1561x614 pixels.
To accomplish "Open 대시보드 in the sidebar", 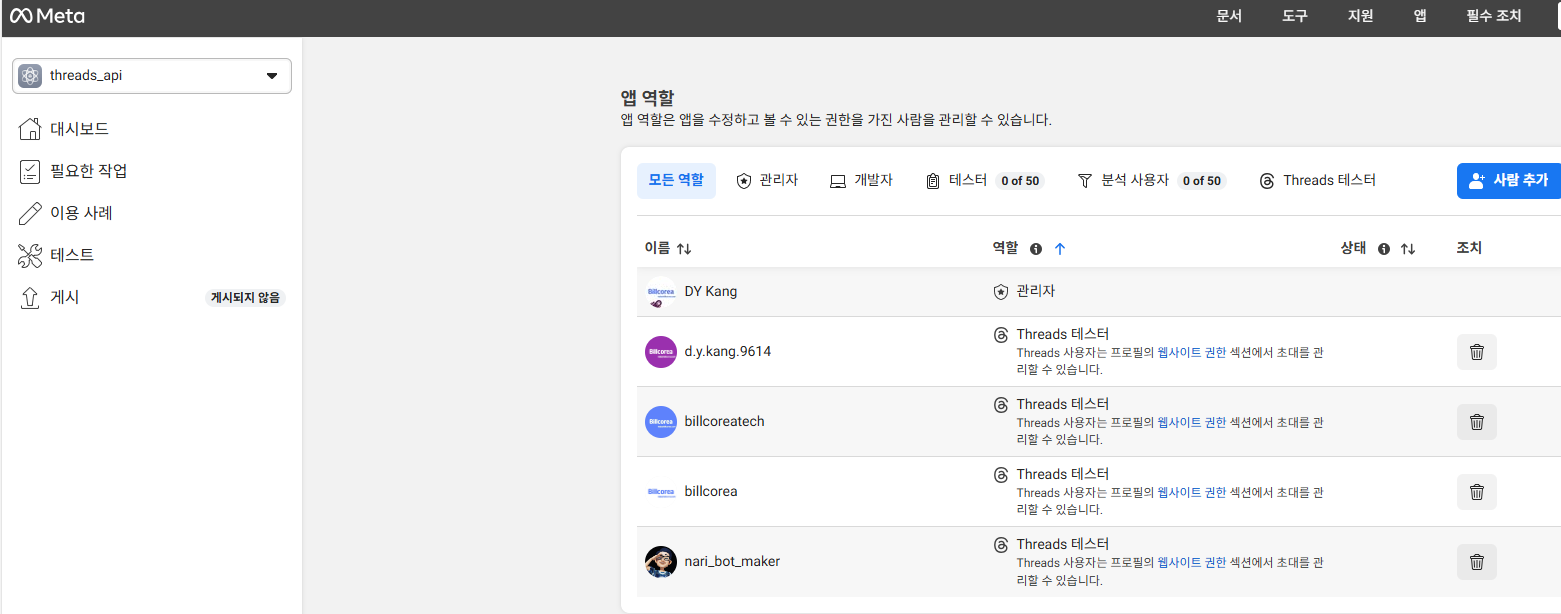I will click(x=79, y=129).
